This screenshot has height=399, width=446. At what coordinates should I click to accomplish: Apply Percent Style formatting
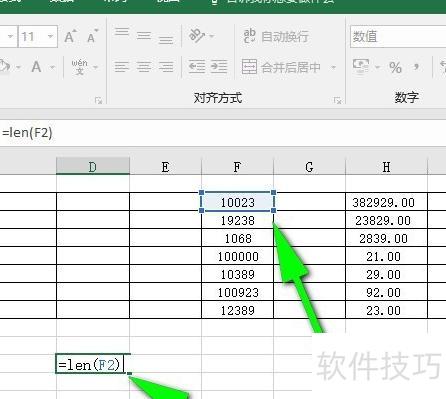point(395,67)
